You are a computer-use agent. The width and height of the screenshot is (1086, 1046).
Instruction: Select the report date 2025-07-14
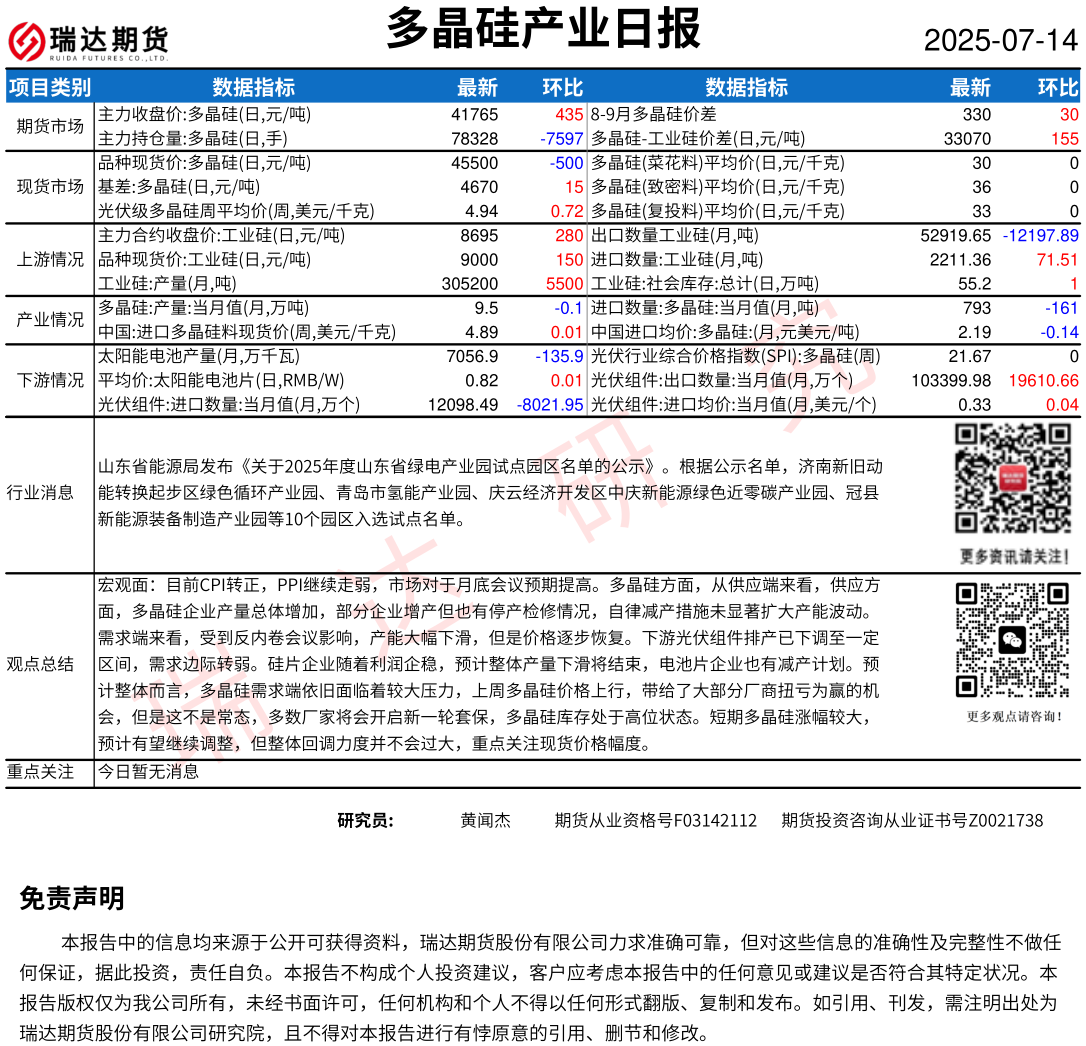pyautogui.click(x=1000, y=41)
